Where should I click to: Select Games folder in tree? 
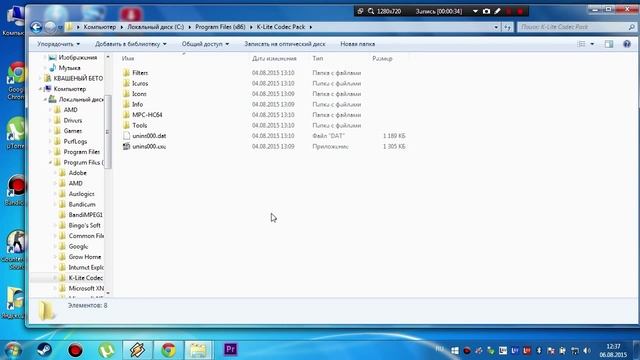tap(73, 131)
